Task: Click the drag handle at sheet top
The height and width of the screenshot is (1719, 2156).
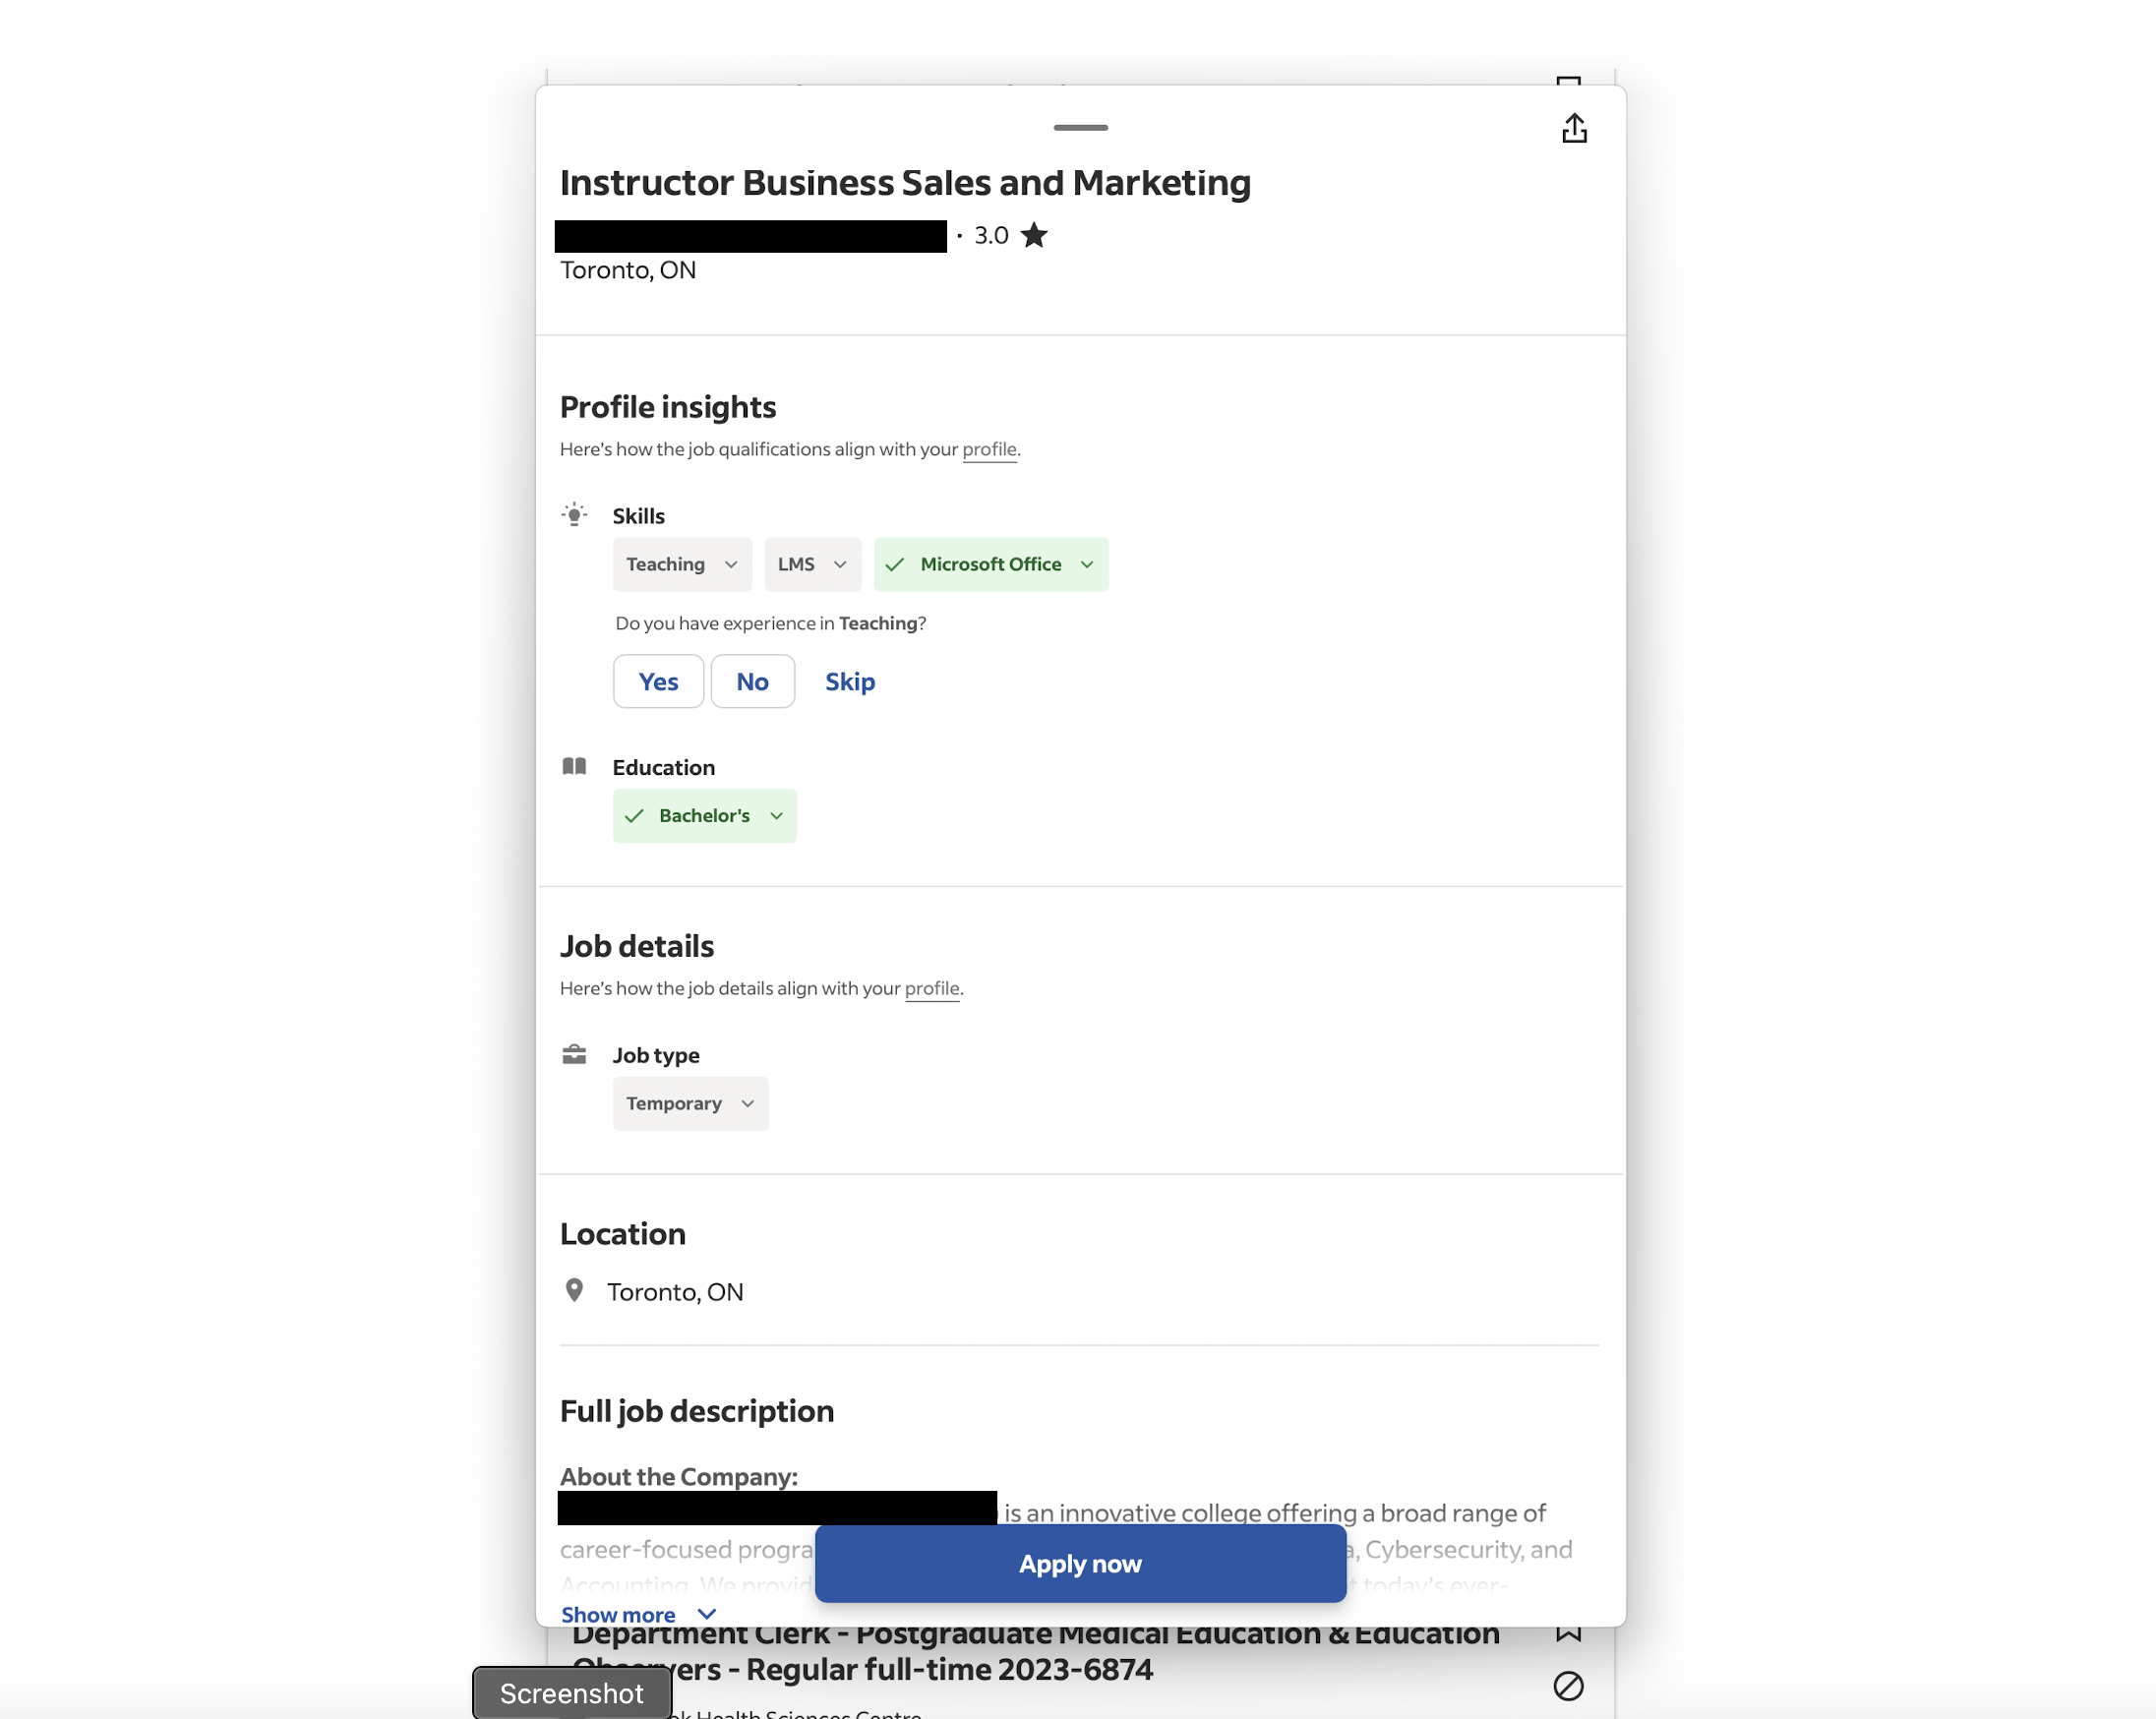Action: tap(1080, 127)
